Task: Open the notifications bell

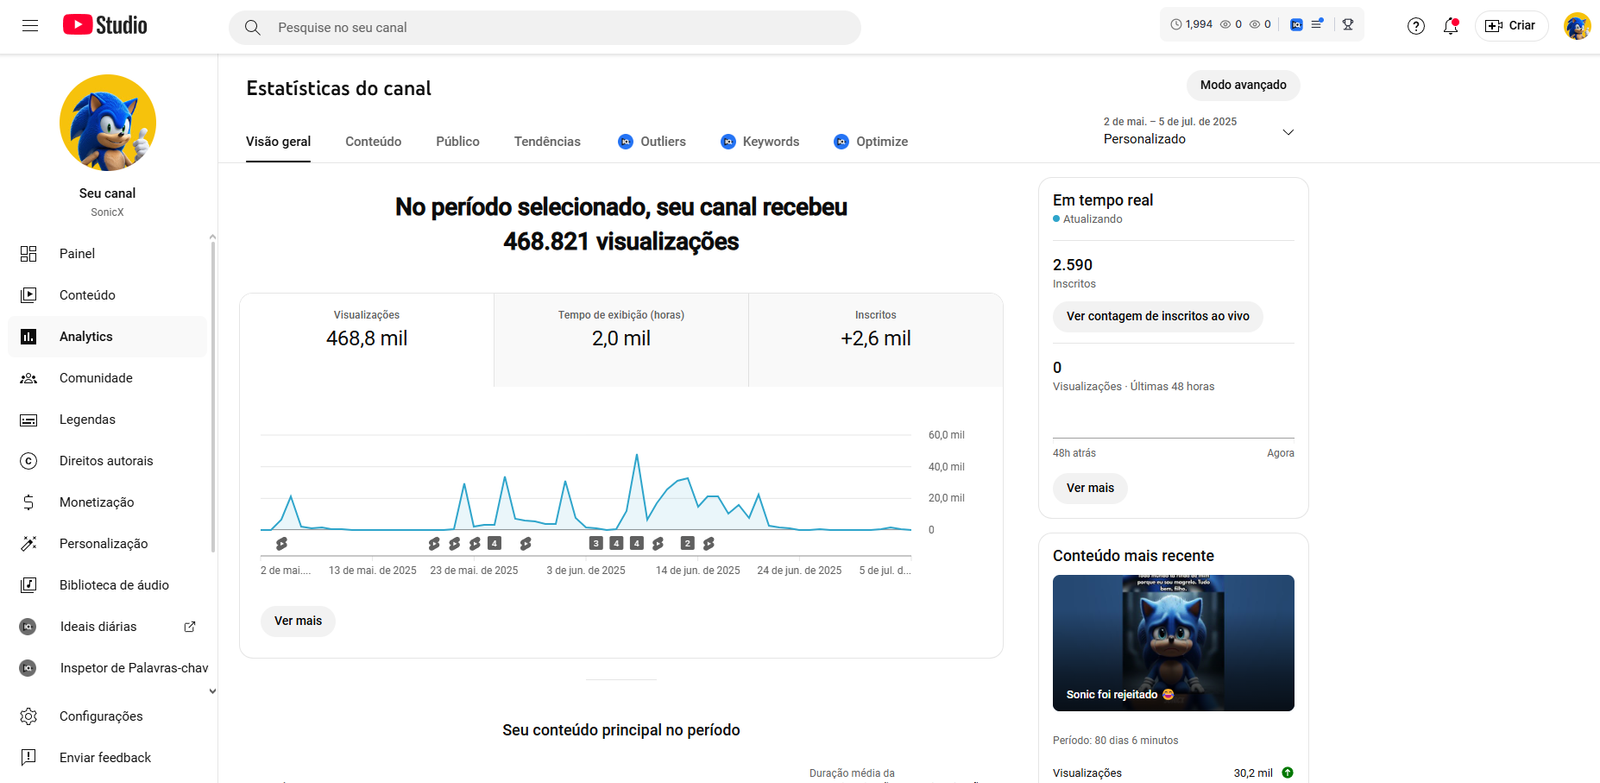Action: point(1450,26)
